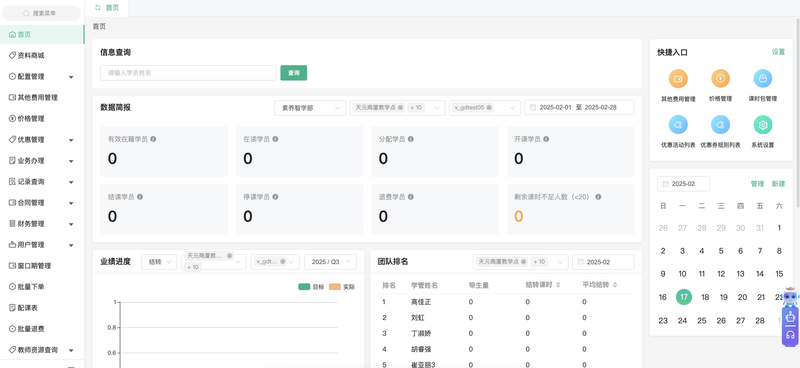The width and height of the screenshot is (800, 368).
Task: Open 批量下单 in the sidebar
Action: [x=42, y=287]
